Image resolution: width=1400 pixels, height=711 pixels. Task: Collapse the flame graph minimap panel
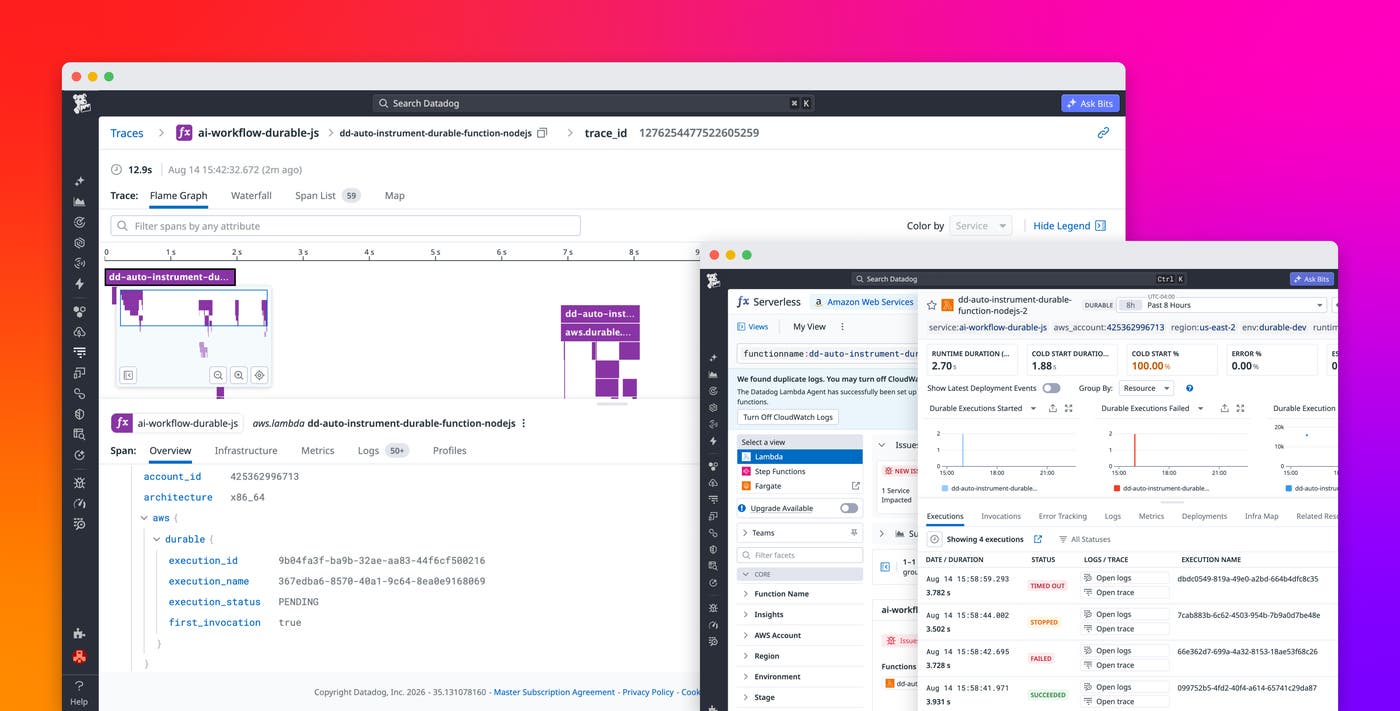(128, 375)
